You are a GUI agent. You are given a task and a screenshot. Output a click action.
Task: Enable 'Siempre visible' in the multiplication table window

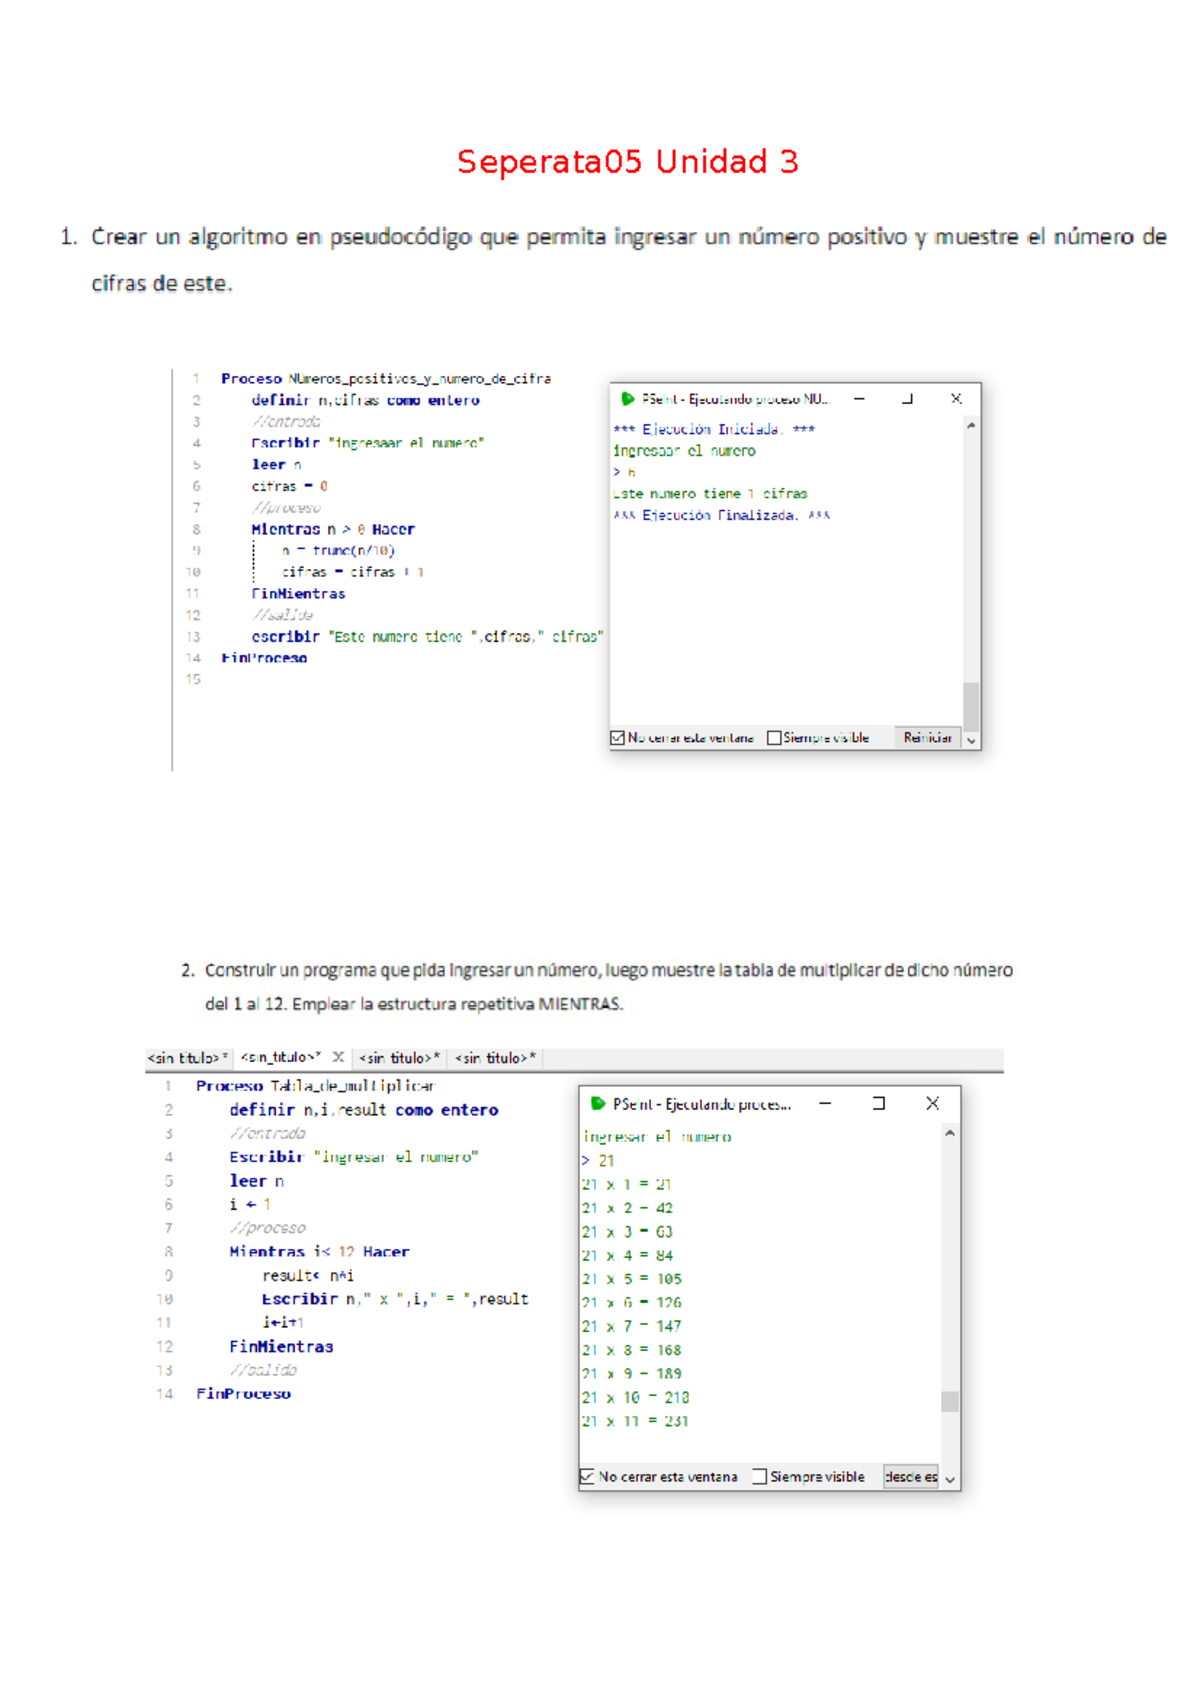(x=760, y=1477)
